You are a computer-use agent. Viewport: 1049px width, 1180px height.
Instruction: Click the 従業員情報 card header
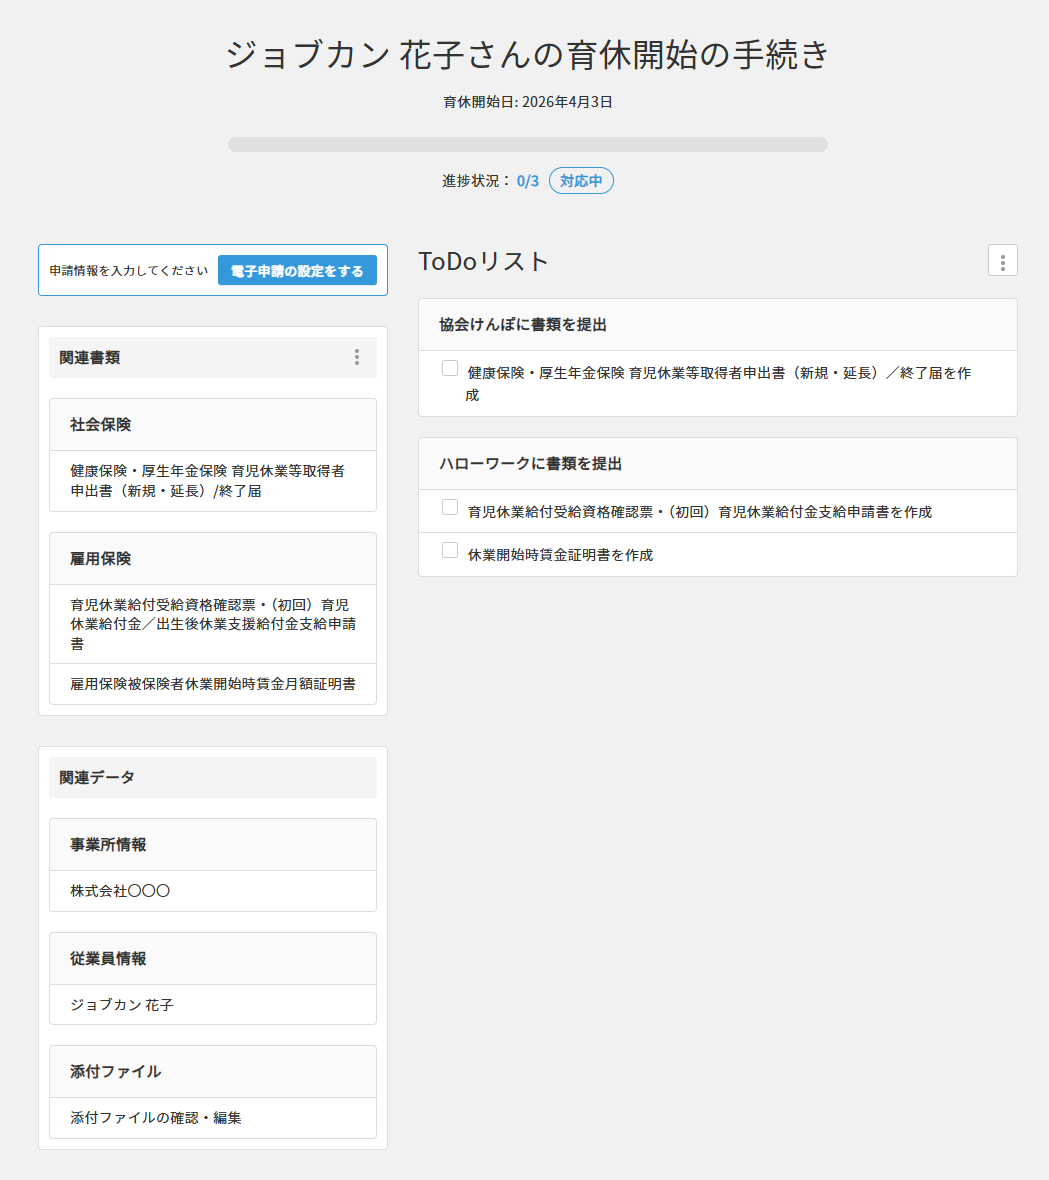213,959
